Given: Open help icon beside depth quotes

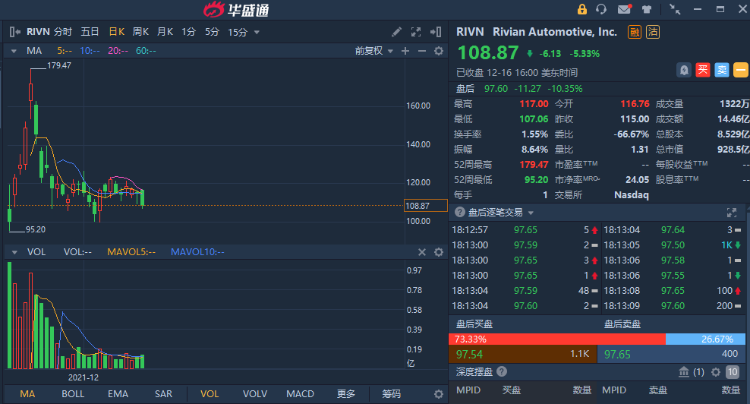Looking at the screenshot, I should click(x=502, y=371).
